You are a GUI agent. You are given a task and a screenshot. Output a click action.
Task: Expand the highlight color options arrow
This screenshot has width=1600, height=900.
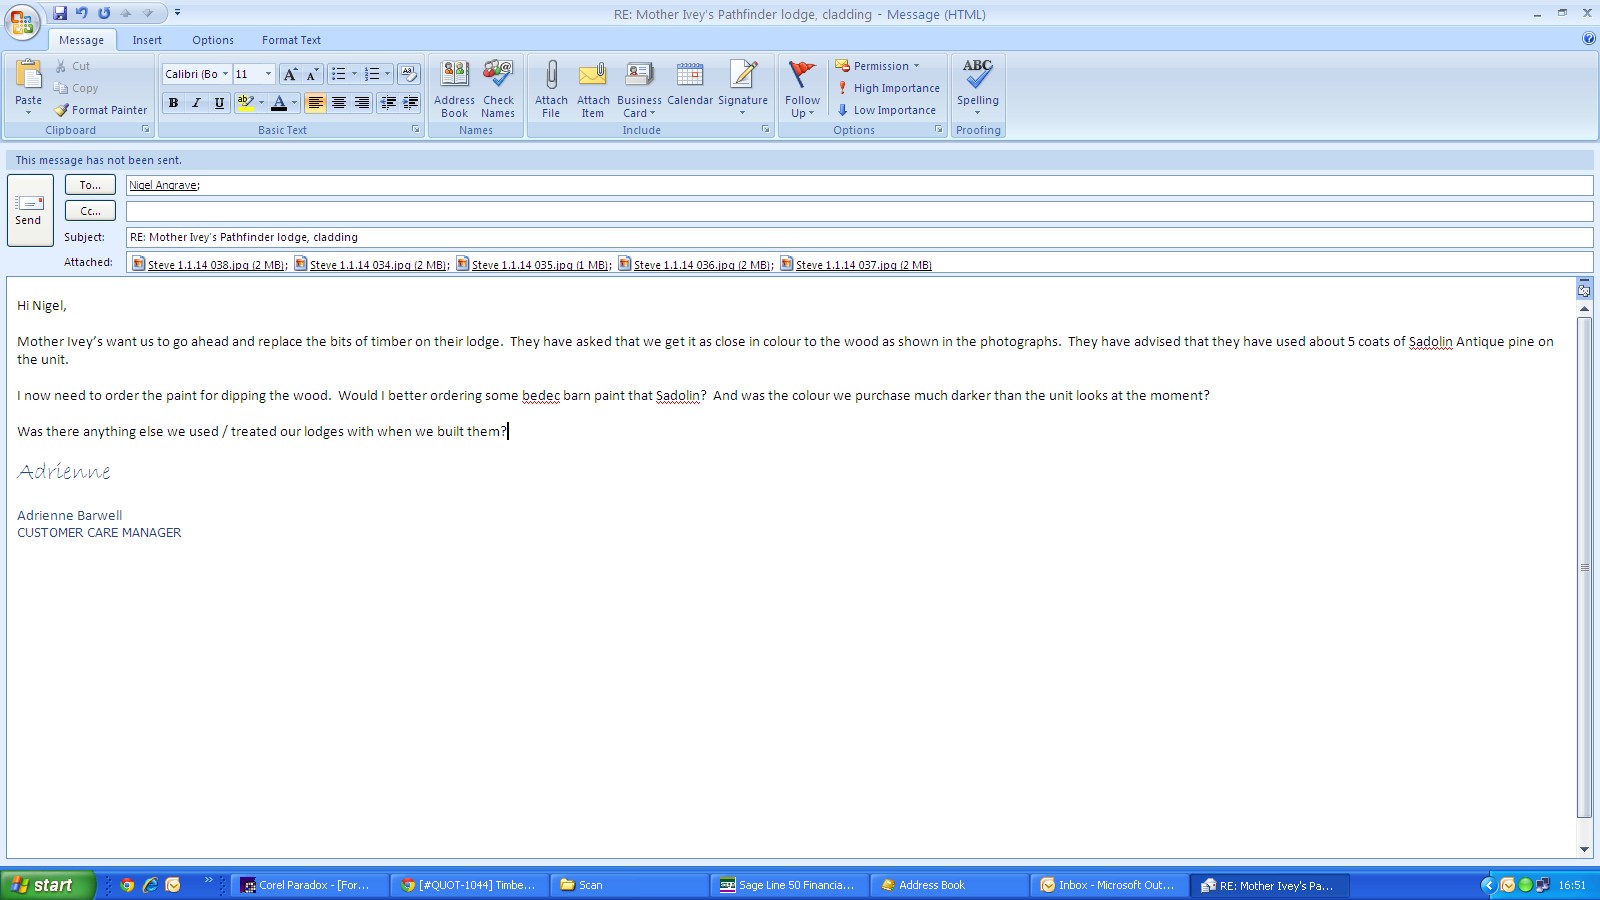(x=262, y=103)
